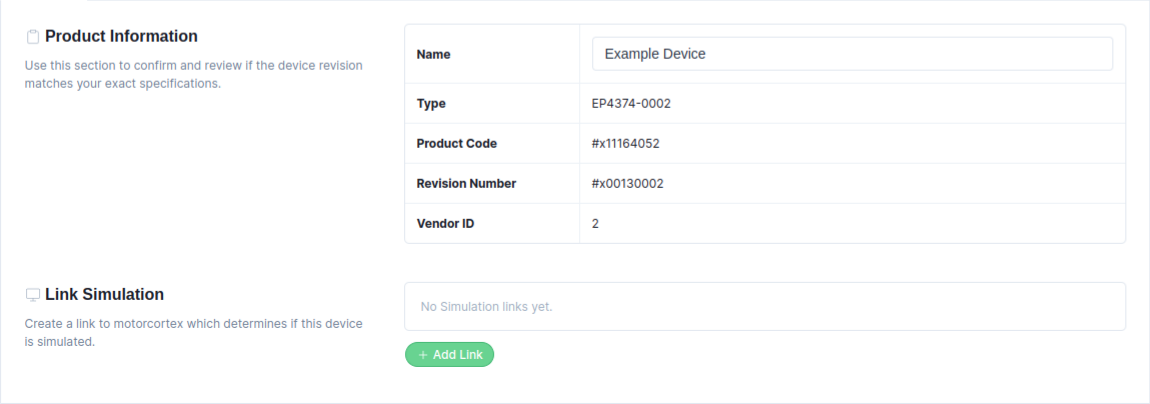
Task: Click the Link Simulation heading
Action: [105, 295]
